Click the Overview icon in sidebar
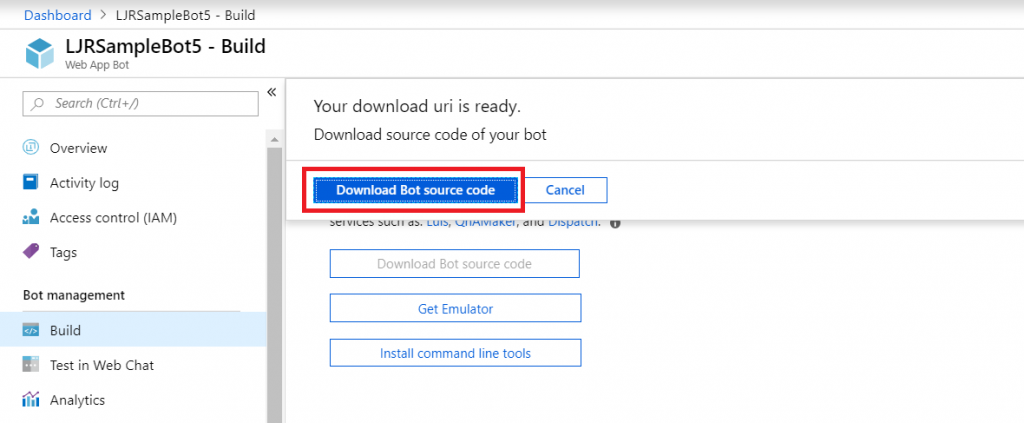The height and width of the screenshot is (423, 1024). [31, 148]
